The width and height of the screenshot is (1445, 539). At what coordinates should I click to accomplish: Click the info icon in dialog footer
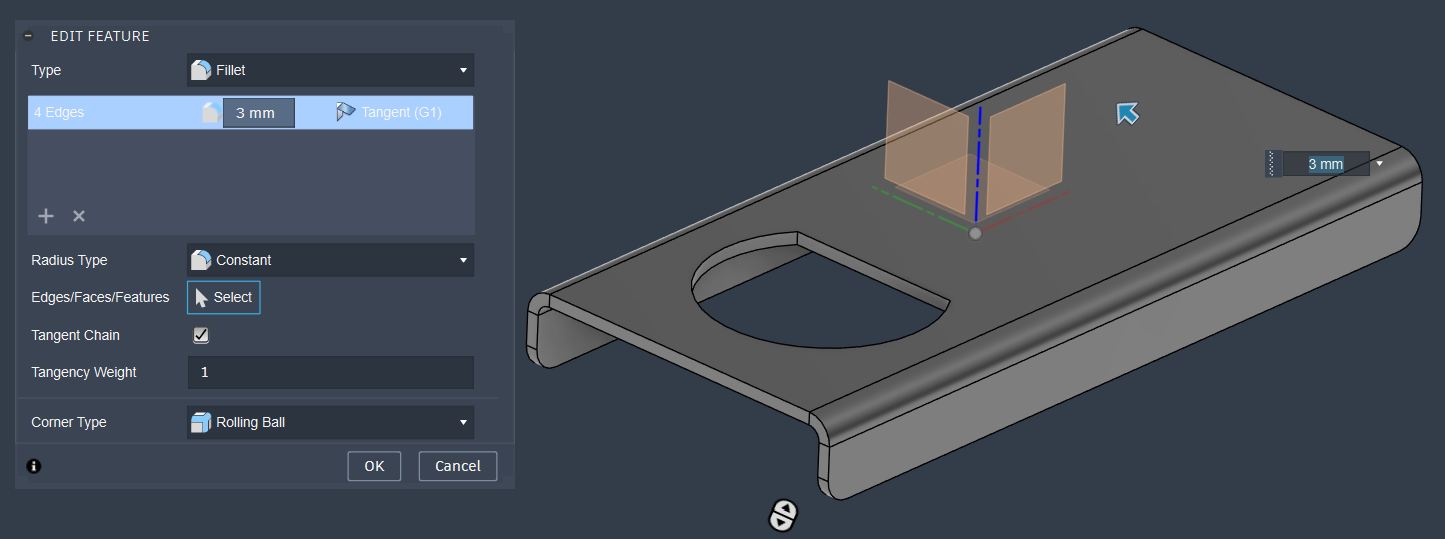34,466
